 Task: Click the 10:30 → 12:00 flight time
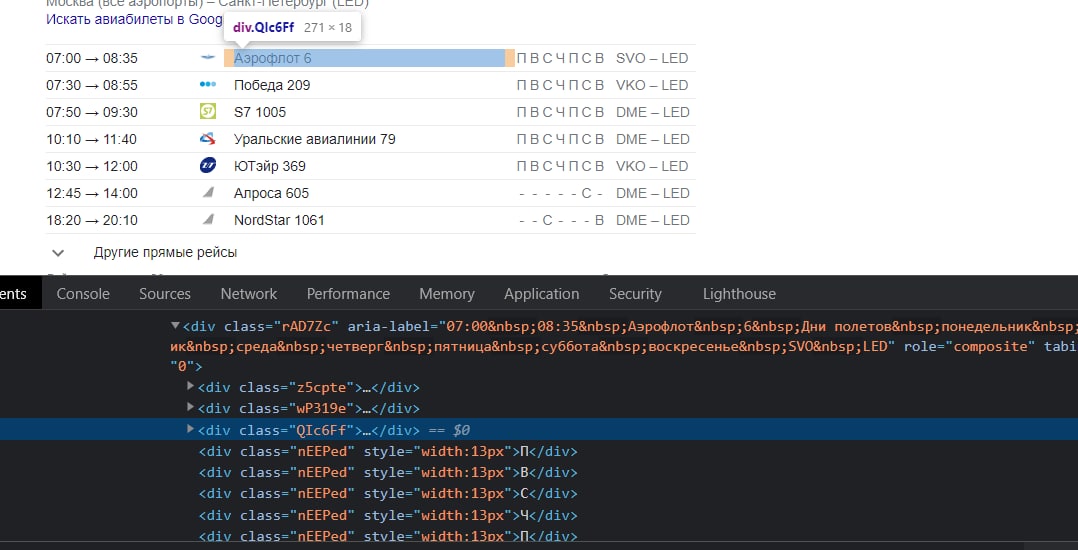tap(92, 166)
